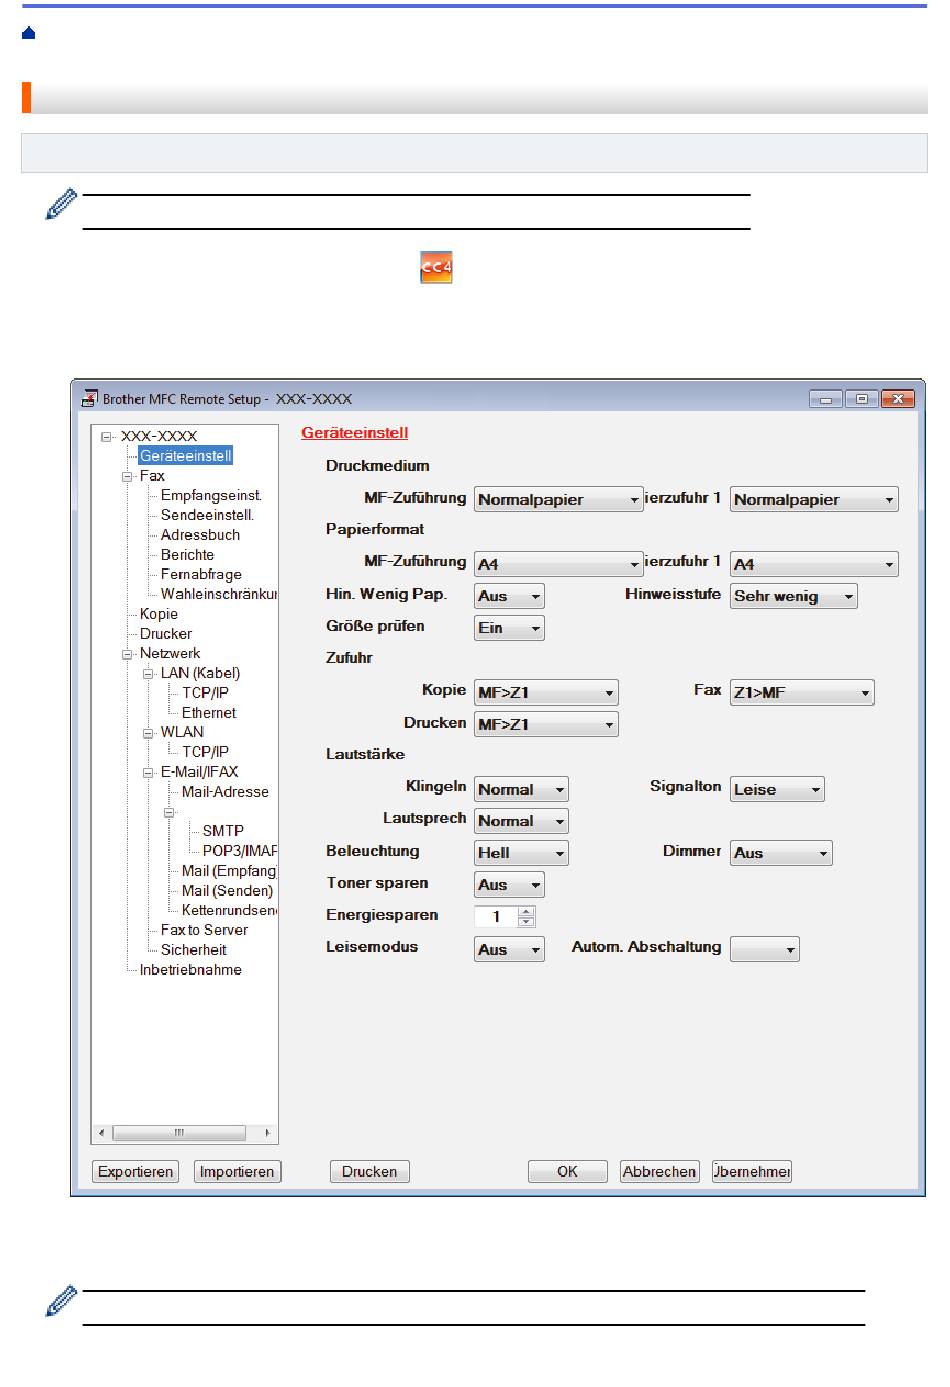Open the Hin. Wenig Pap. dropdown
The image size is (950, 1387).
click(509, 596)
